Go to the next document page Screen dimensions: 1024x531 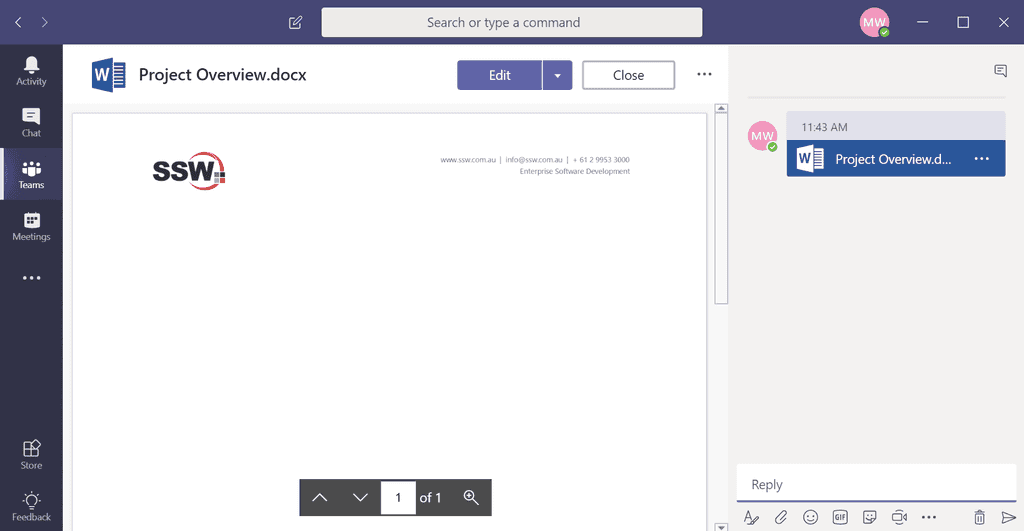361,497
